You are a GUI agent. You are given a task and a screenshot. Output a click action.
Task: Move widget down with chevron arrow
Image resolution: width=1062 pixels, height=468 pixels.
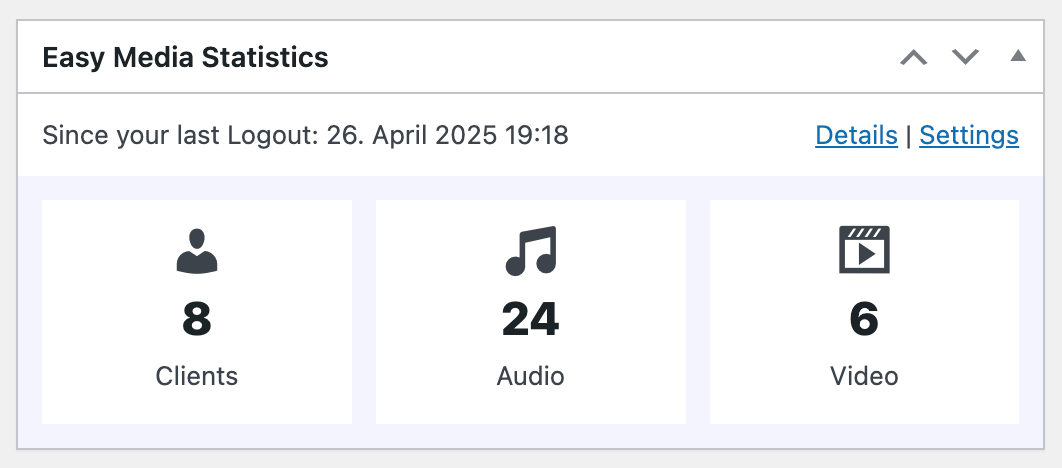(965, 57)
